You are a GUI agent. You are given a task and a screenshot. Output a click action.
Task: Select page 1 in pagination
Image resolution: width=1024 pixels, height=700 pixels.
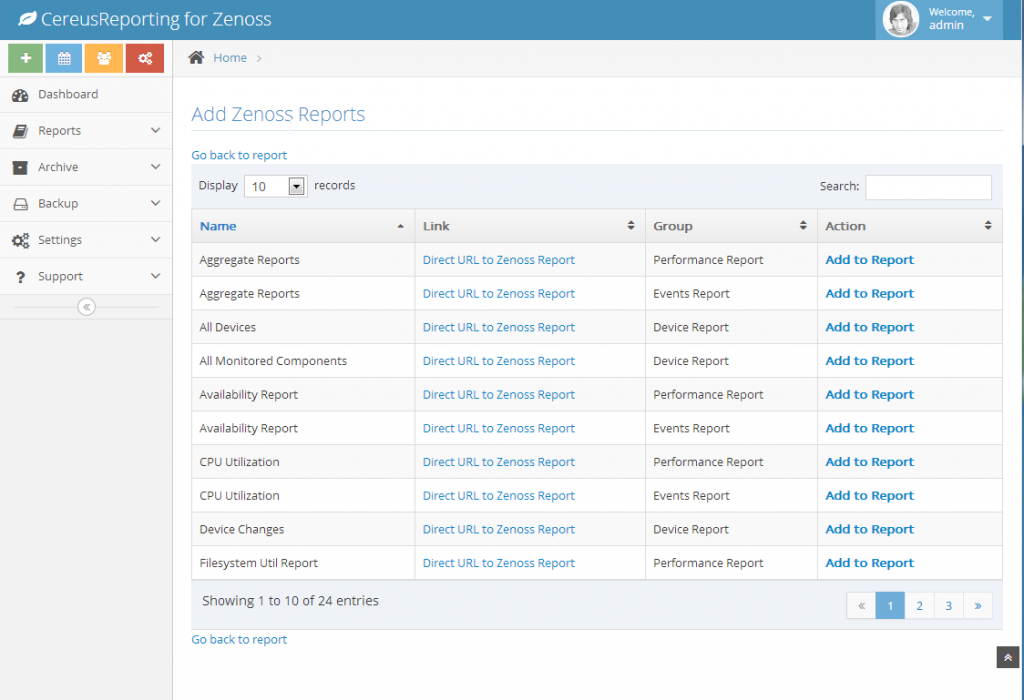coord(890,605)
